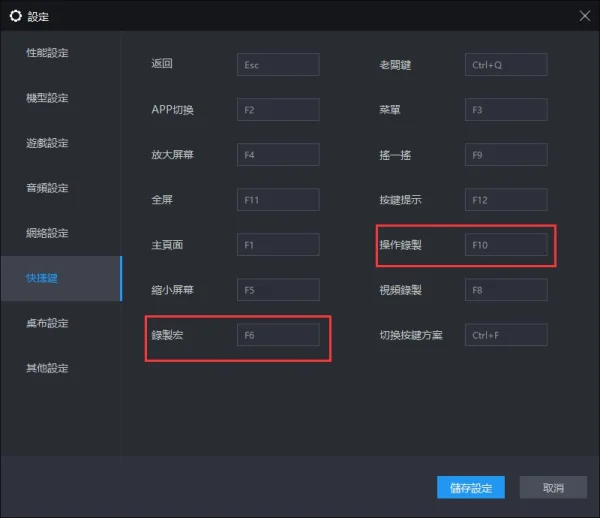
Task: Click the 主頁面 shortcut field F1
Action: coord(278,245)
